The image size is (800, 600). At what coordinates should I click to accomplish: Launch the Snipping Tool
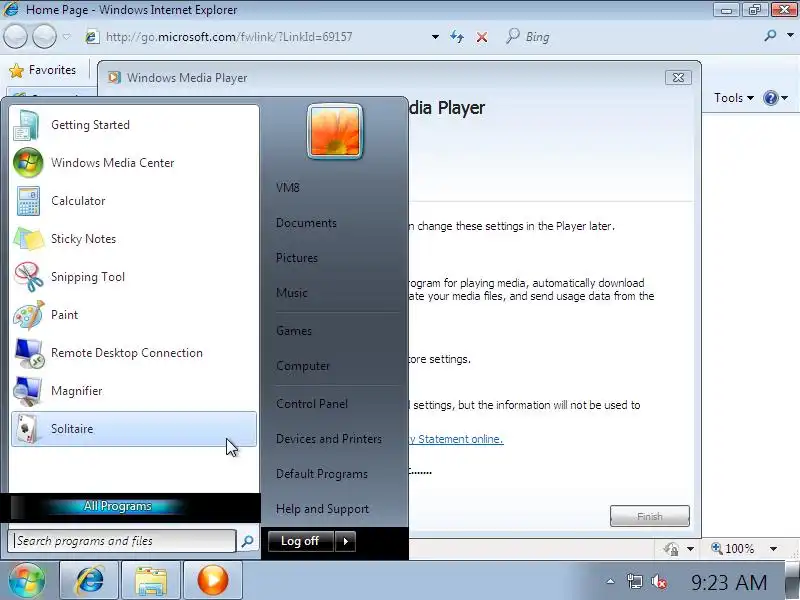134,277
